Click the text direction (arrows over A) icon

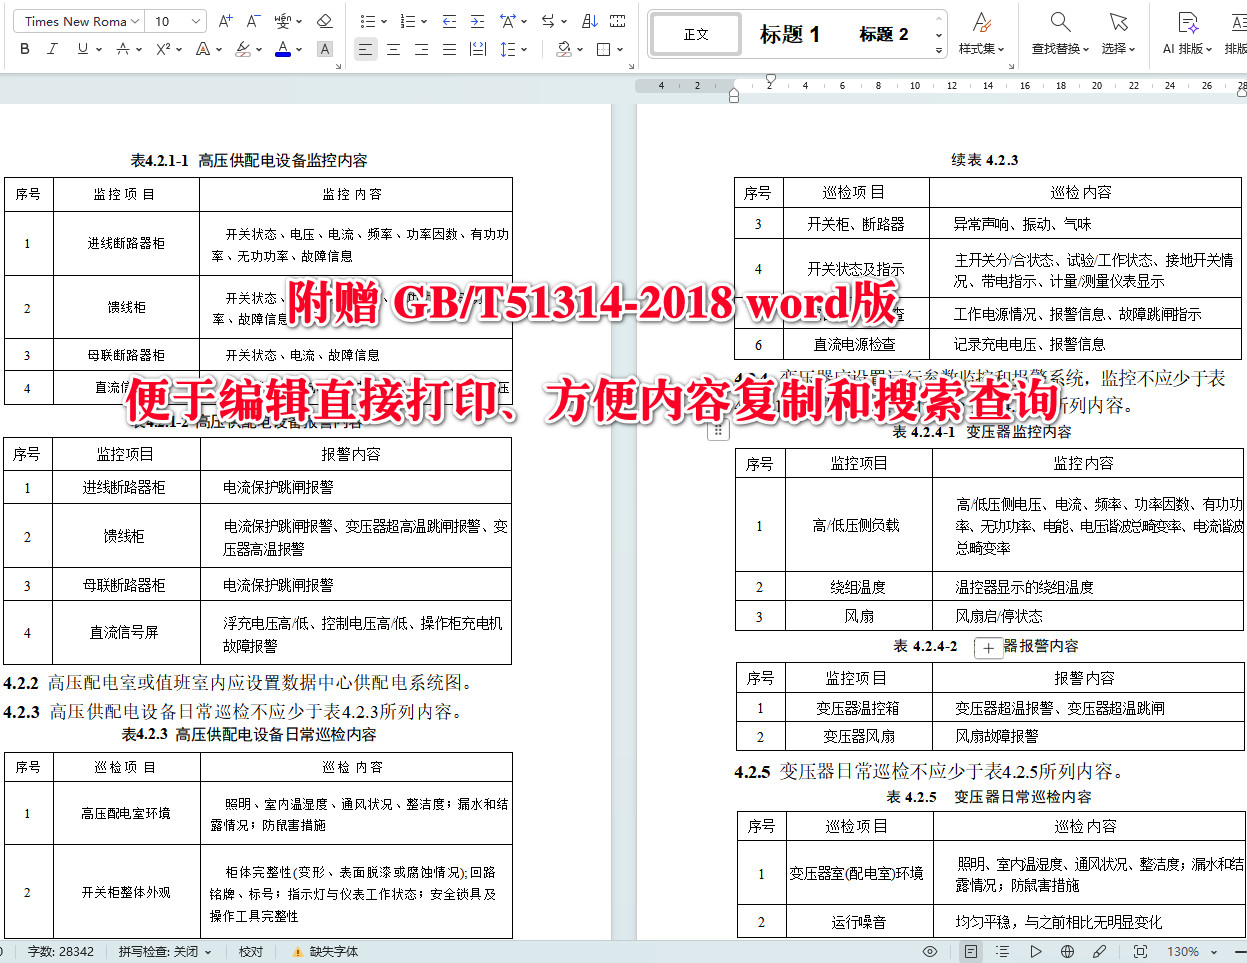507,21
